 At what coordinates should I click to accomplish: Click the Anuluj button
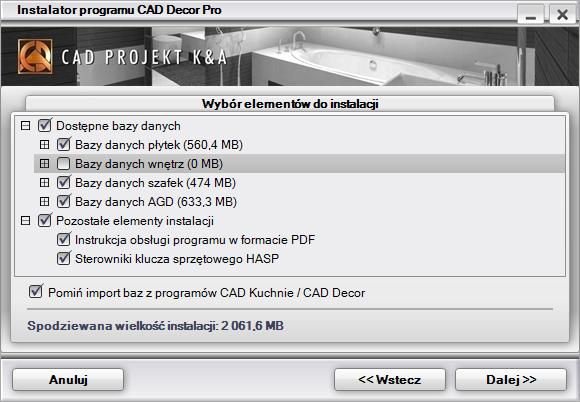(x=68, y=380)
